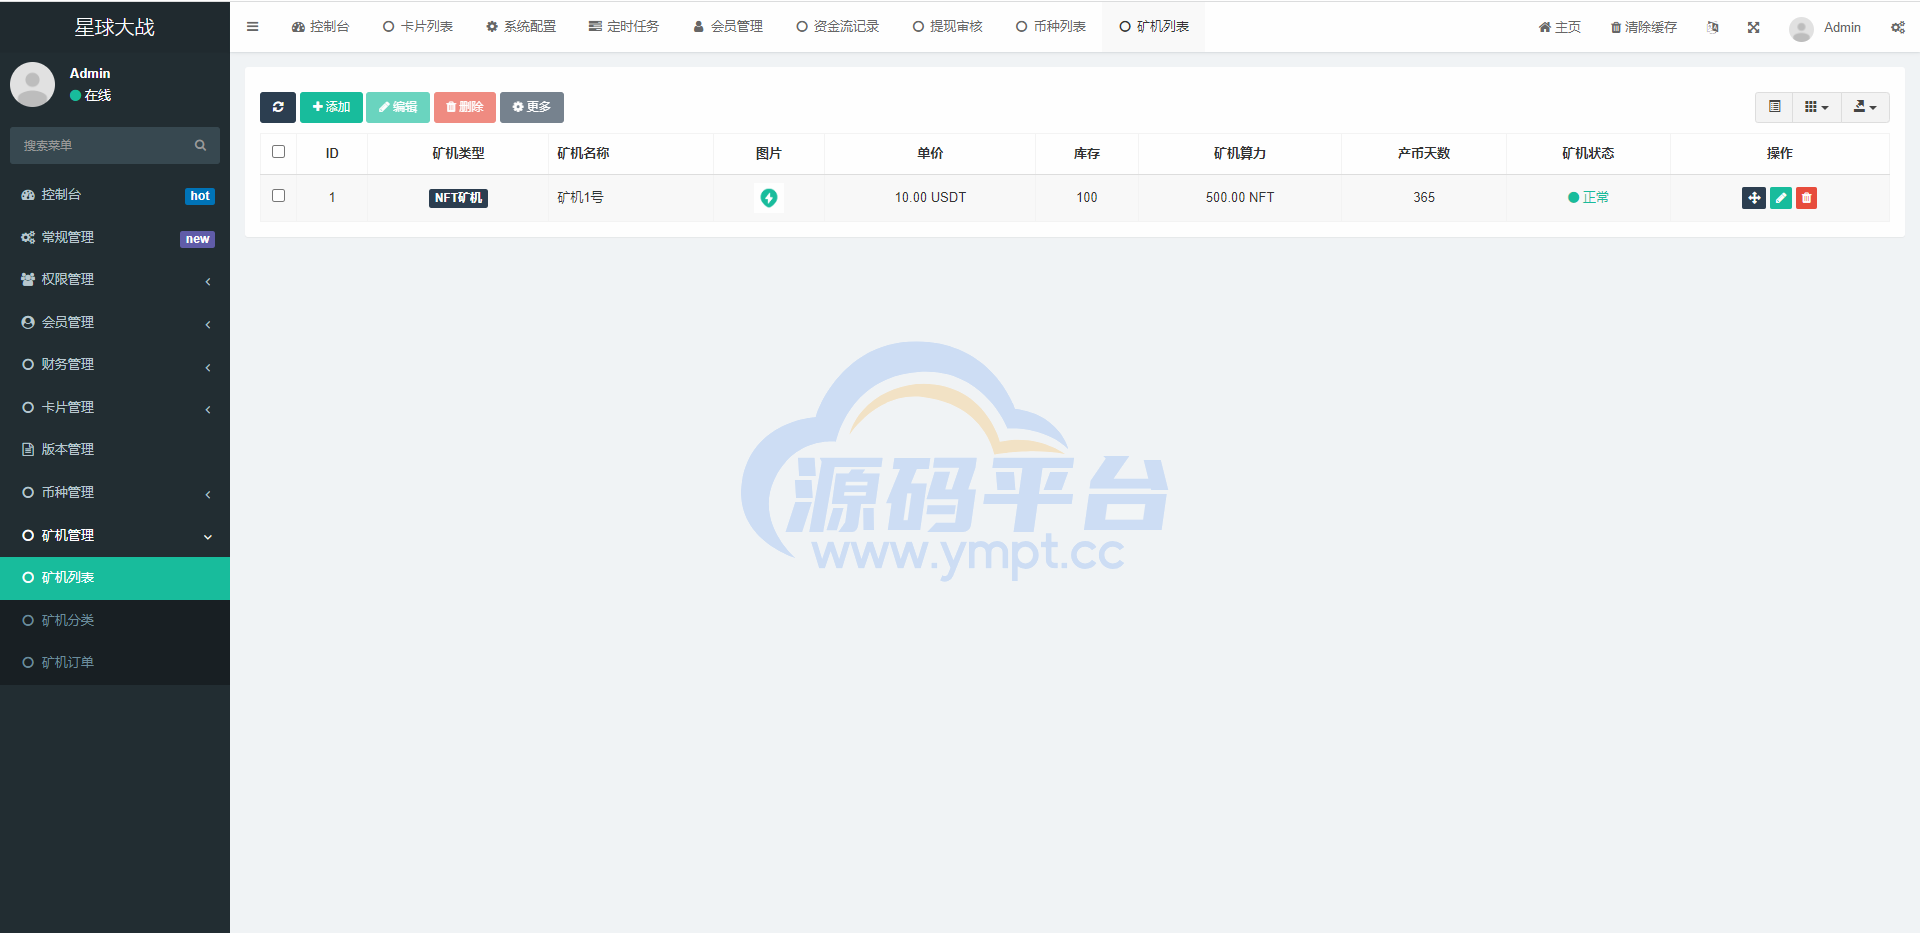This screenshot has width=1920, height=933.
Task: Click the search magnifier icon in sidebar
Action: click(x=200, y=145)
